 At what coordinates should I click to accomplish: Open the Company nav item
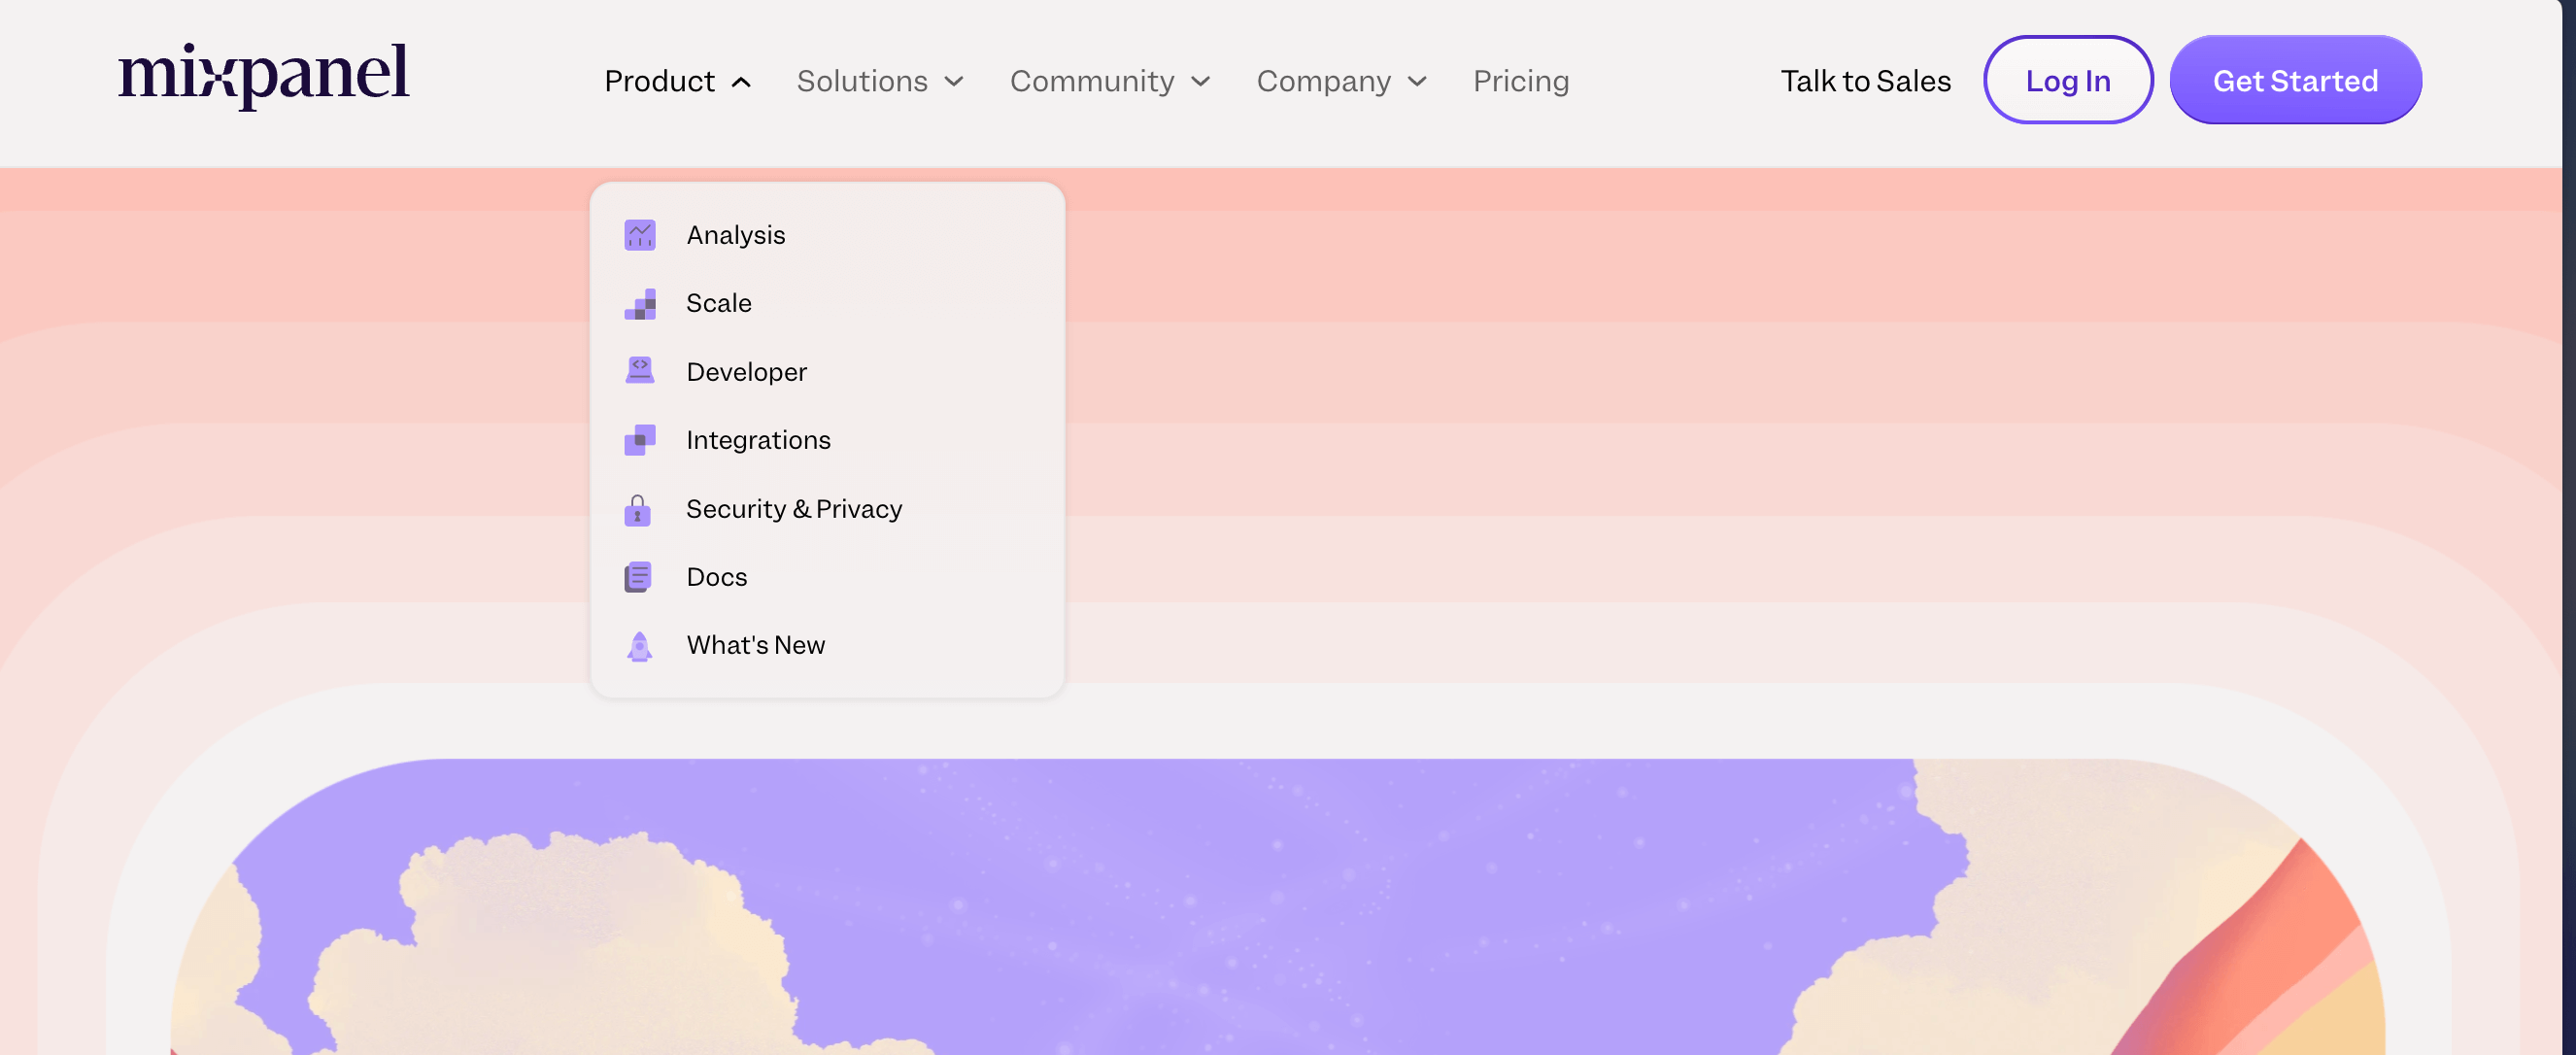click(1324, 81)
